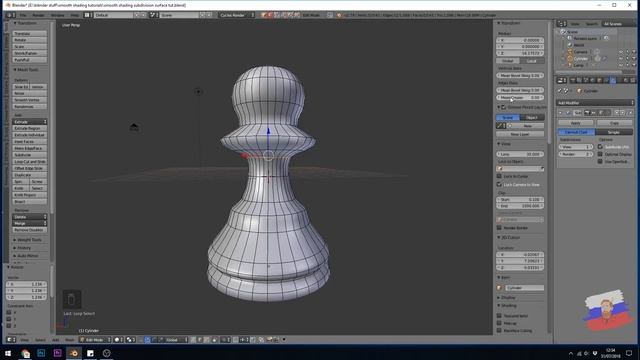Click the Blender icon on the taskbar
The width and height of the screenshot is (640, 360).
(x=74, y=353)
